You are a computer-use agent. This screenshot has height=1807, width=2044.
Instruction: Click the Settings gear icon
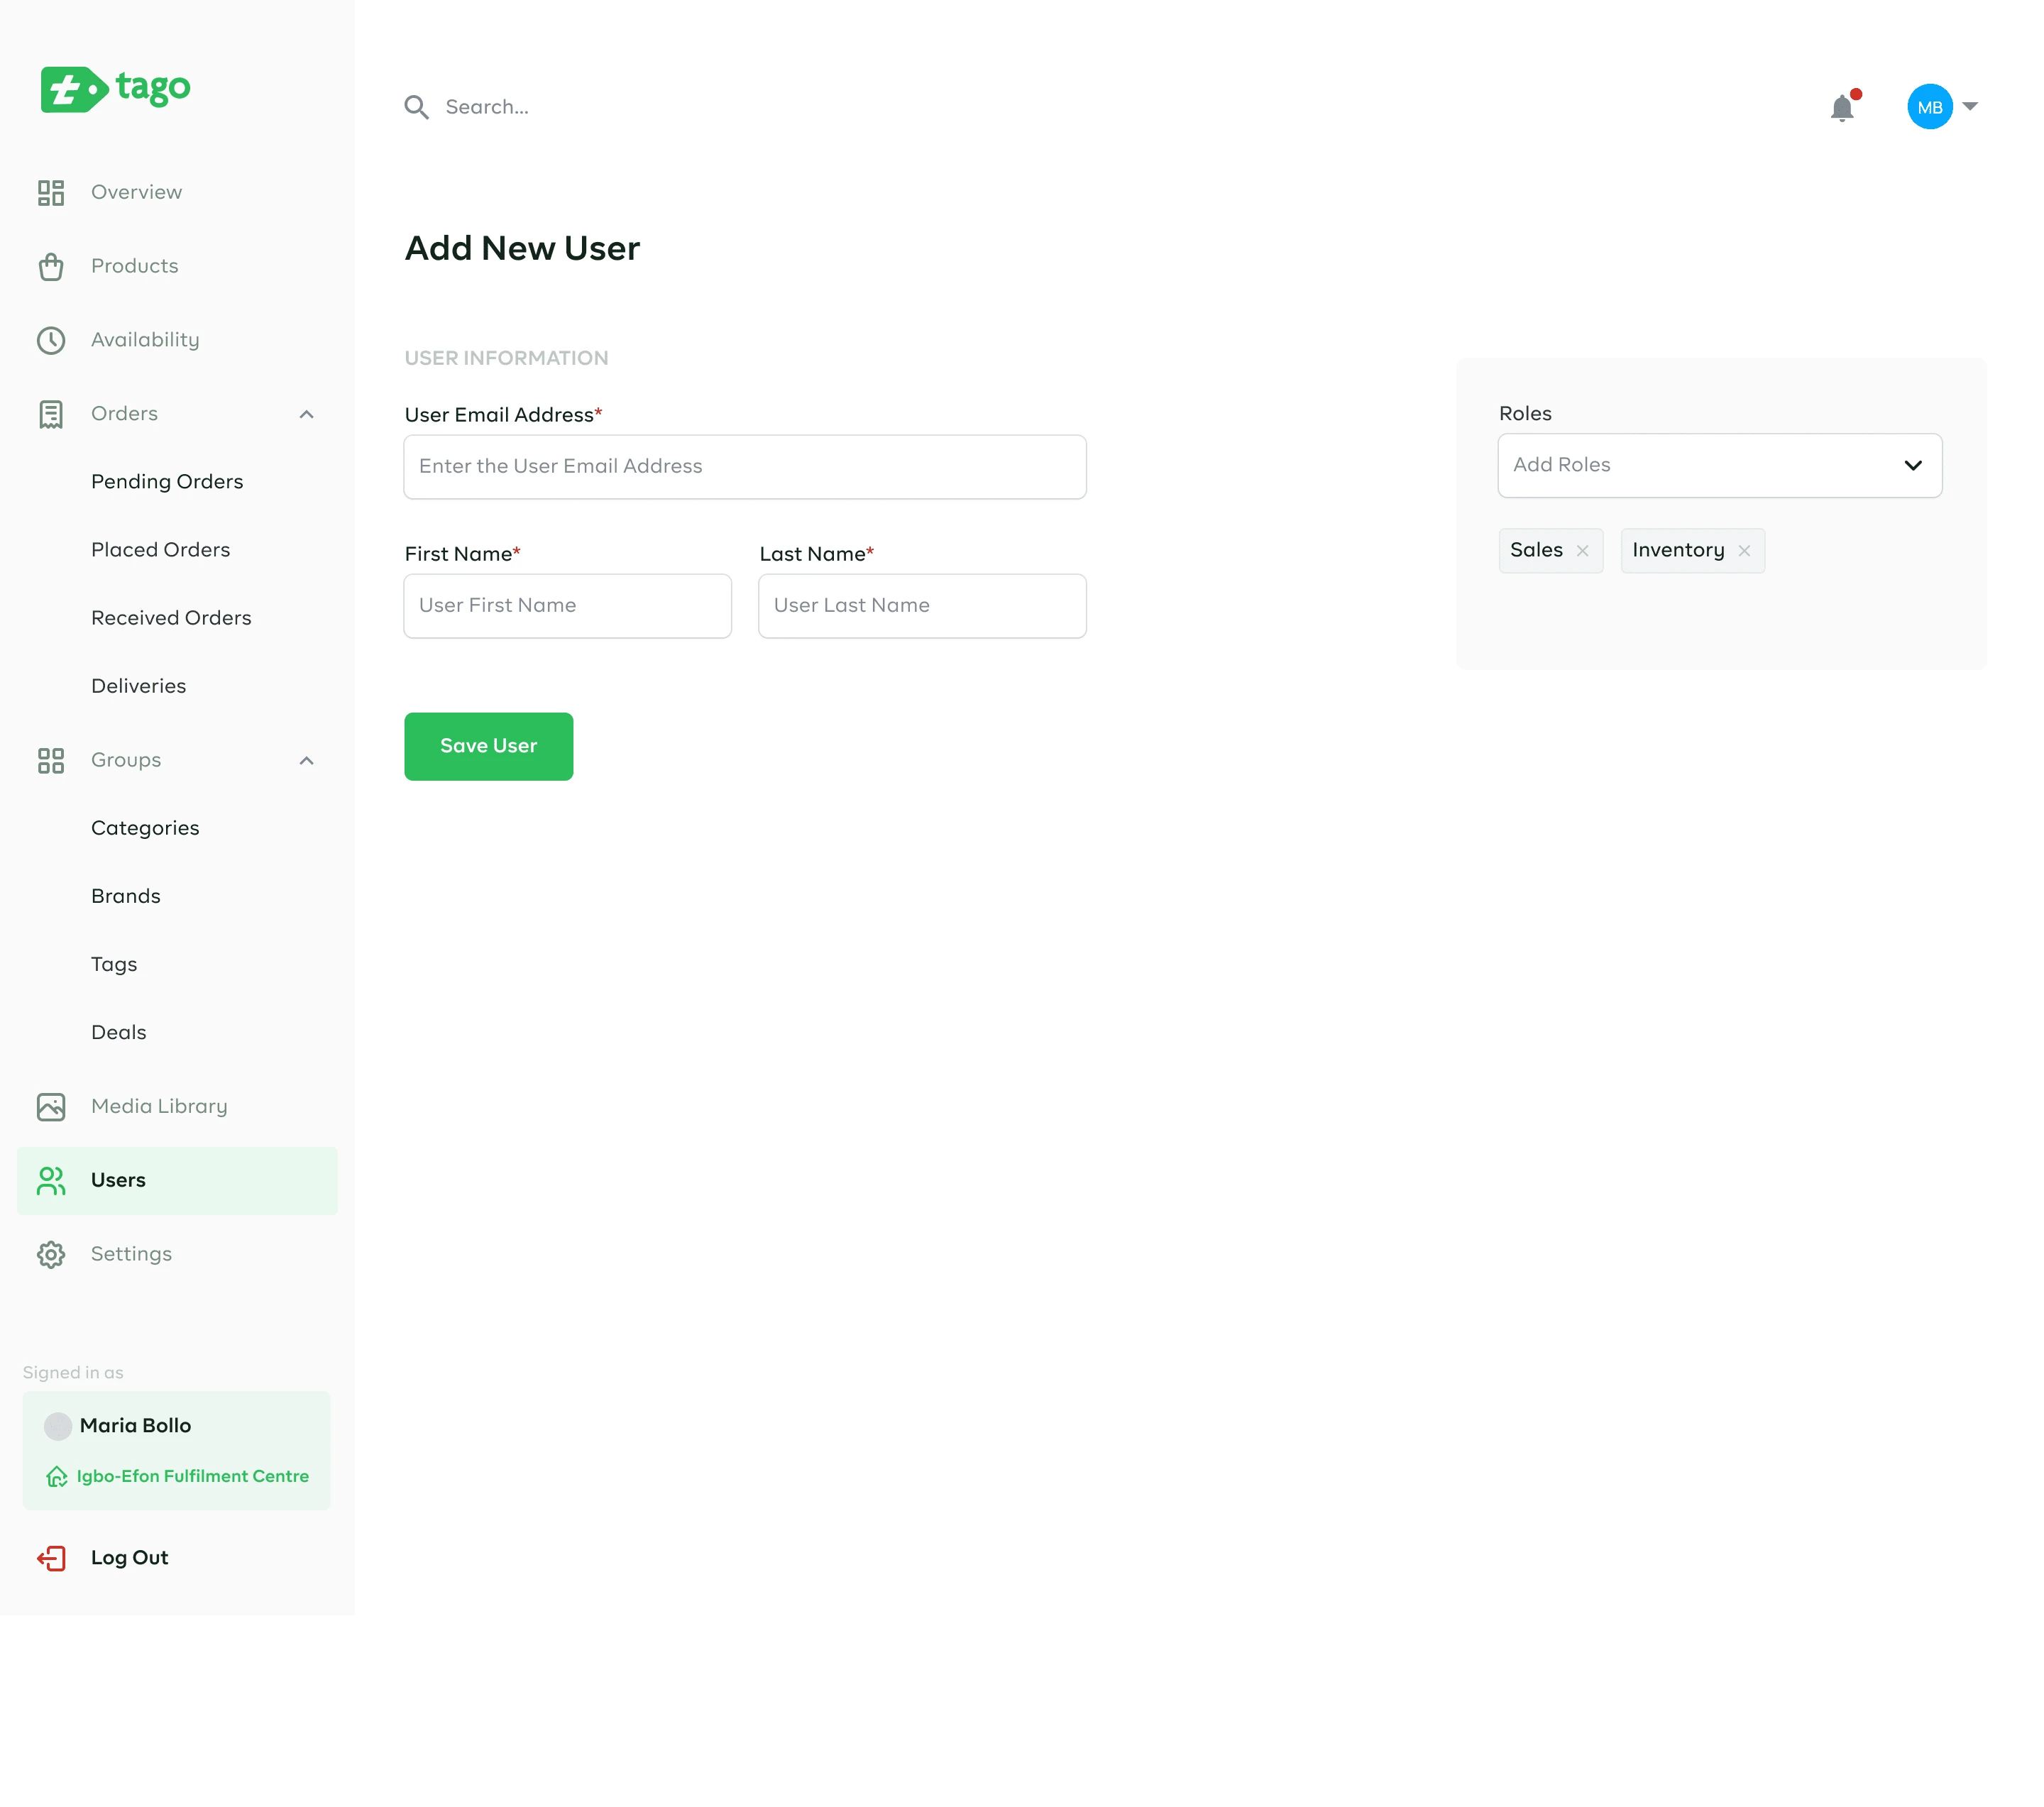click(x=51, y=1254)
